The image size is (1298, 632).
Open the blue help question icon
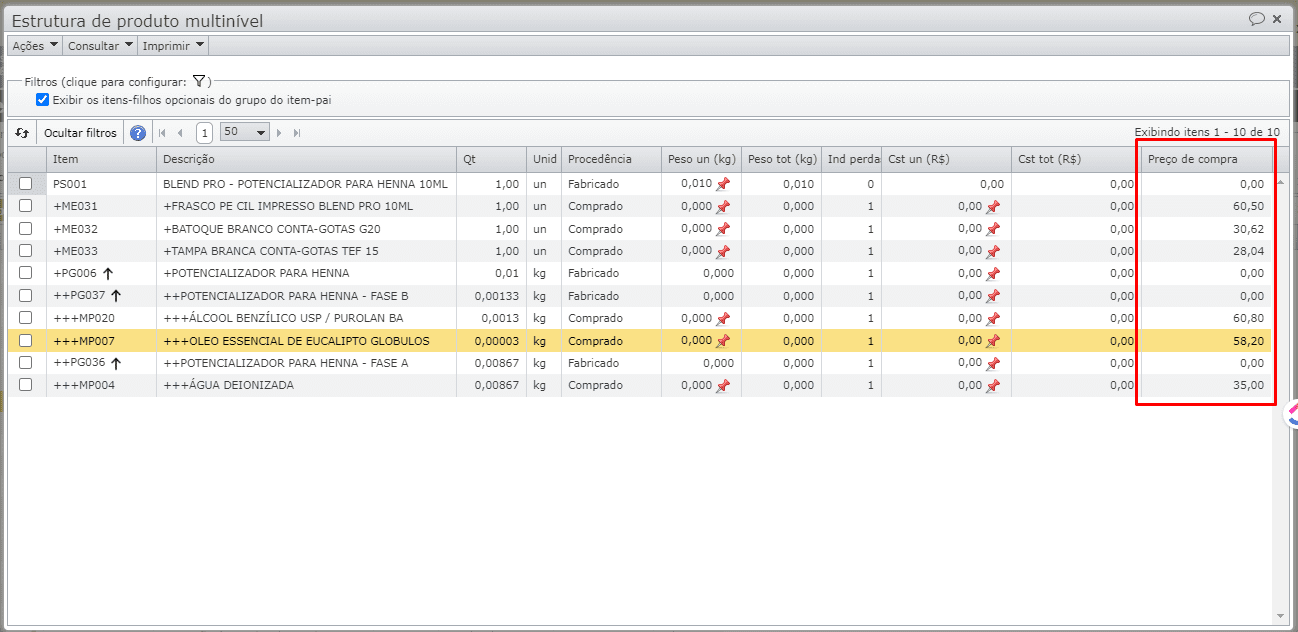click(x=138, y=133)
